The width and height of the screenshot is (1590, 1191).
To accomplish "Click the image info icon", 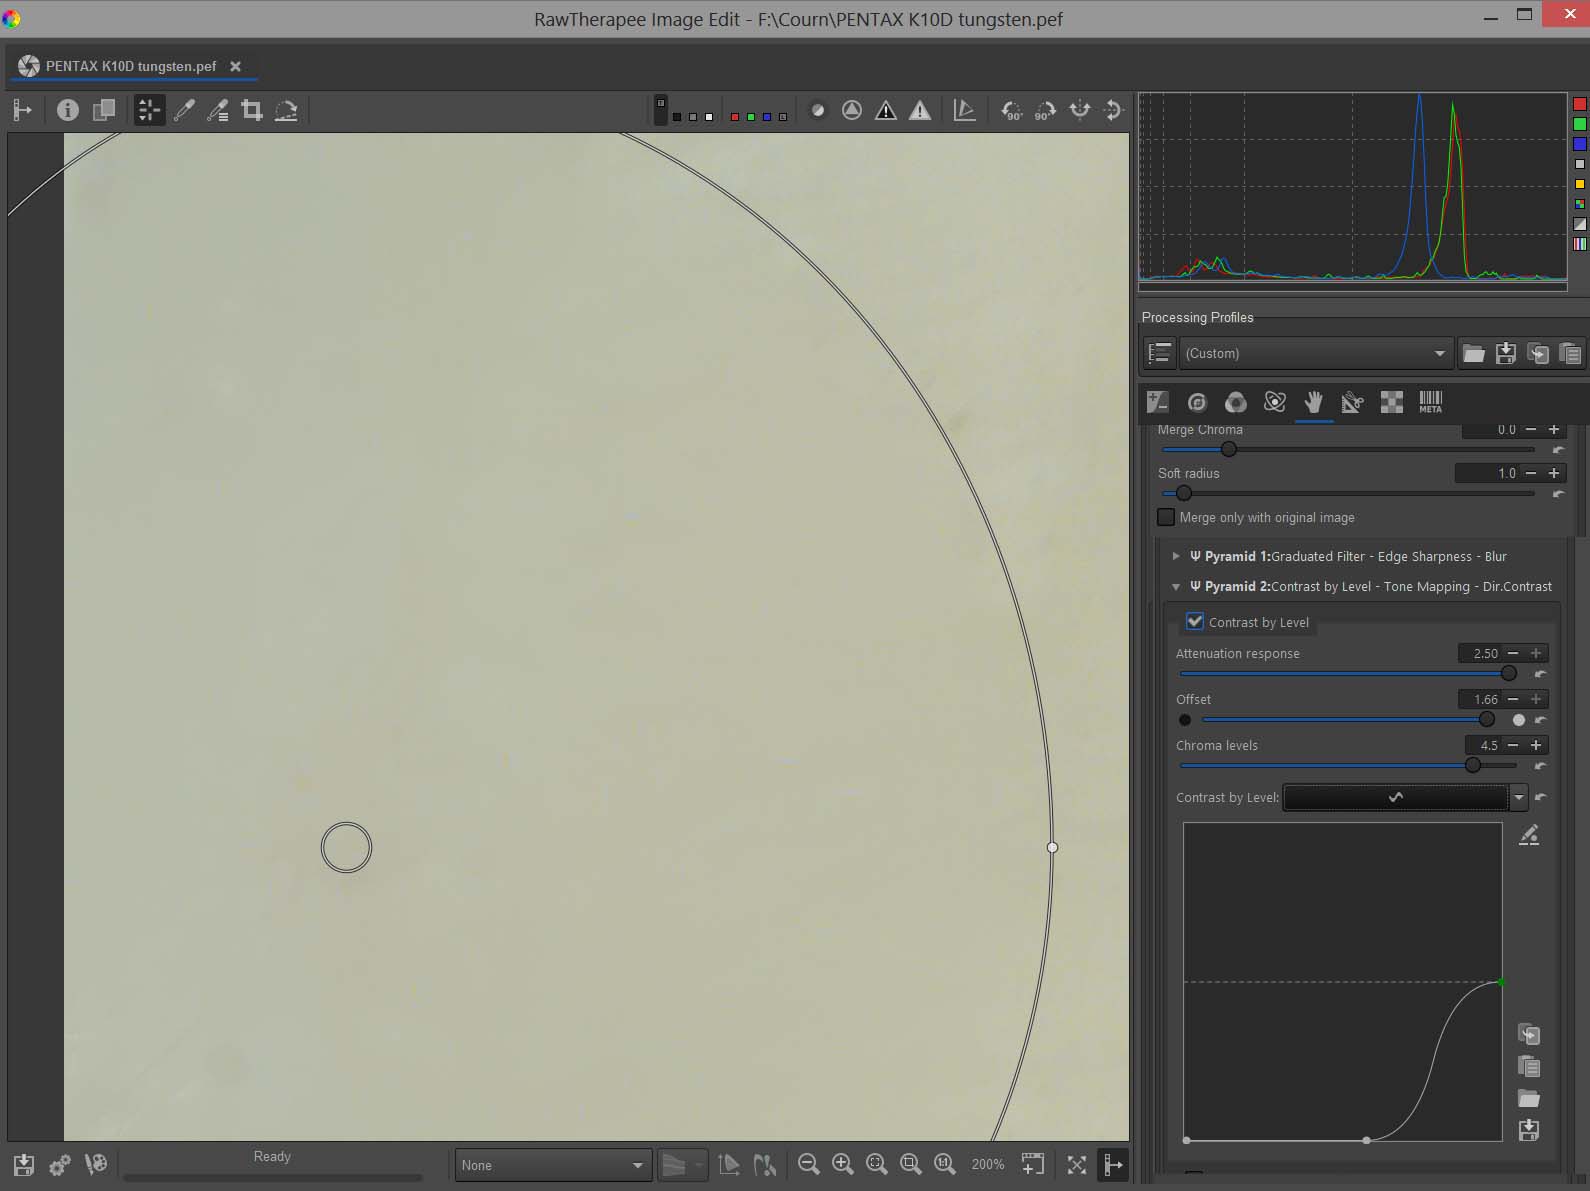I will point(67,110).
